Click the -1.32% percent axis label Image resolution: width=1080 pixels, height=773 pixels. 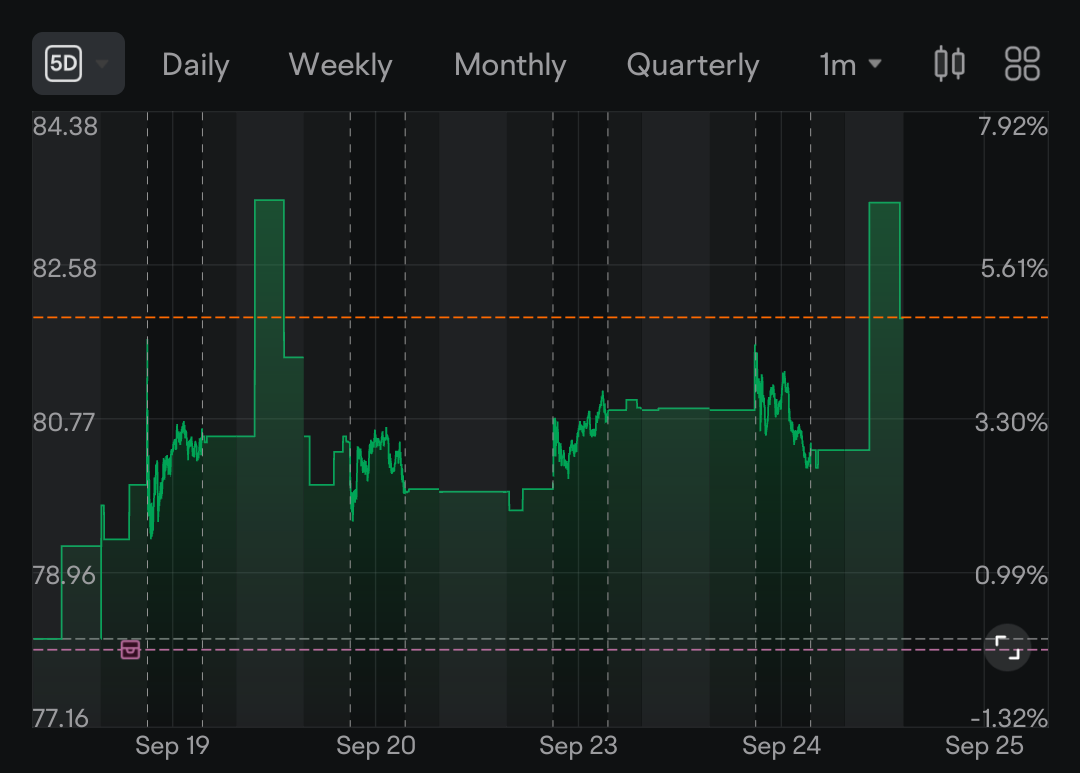pos(1009,719)
